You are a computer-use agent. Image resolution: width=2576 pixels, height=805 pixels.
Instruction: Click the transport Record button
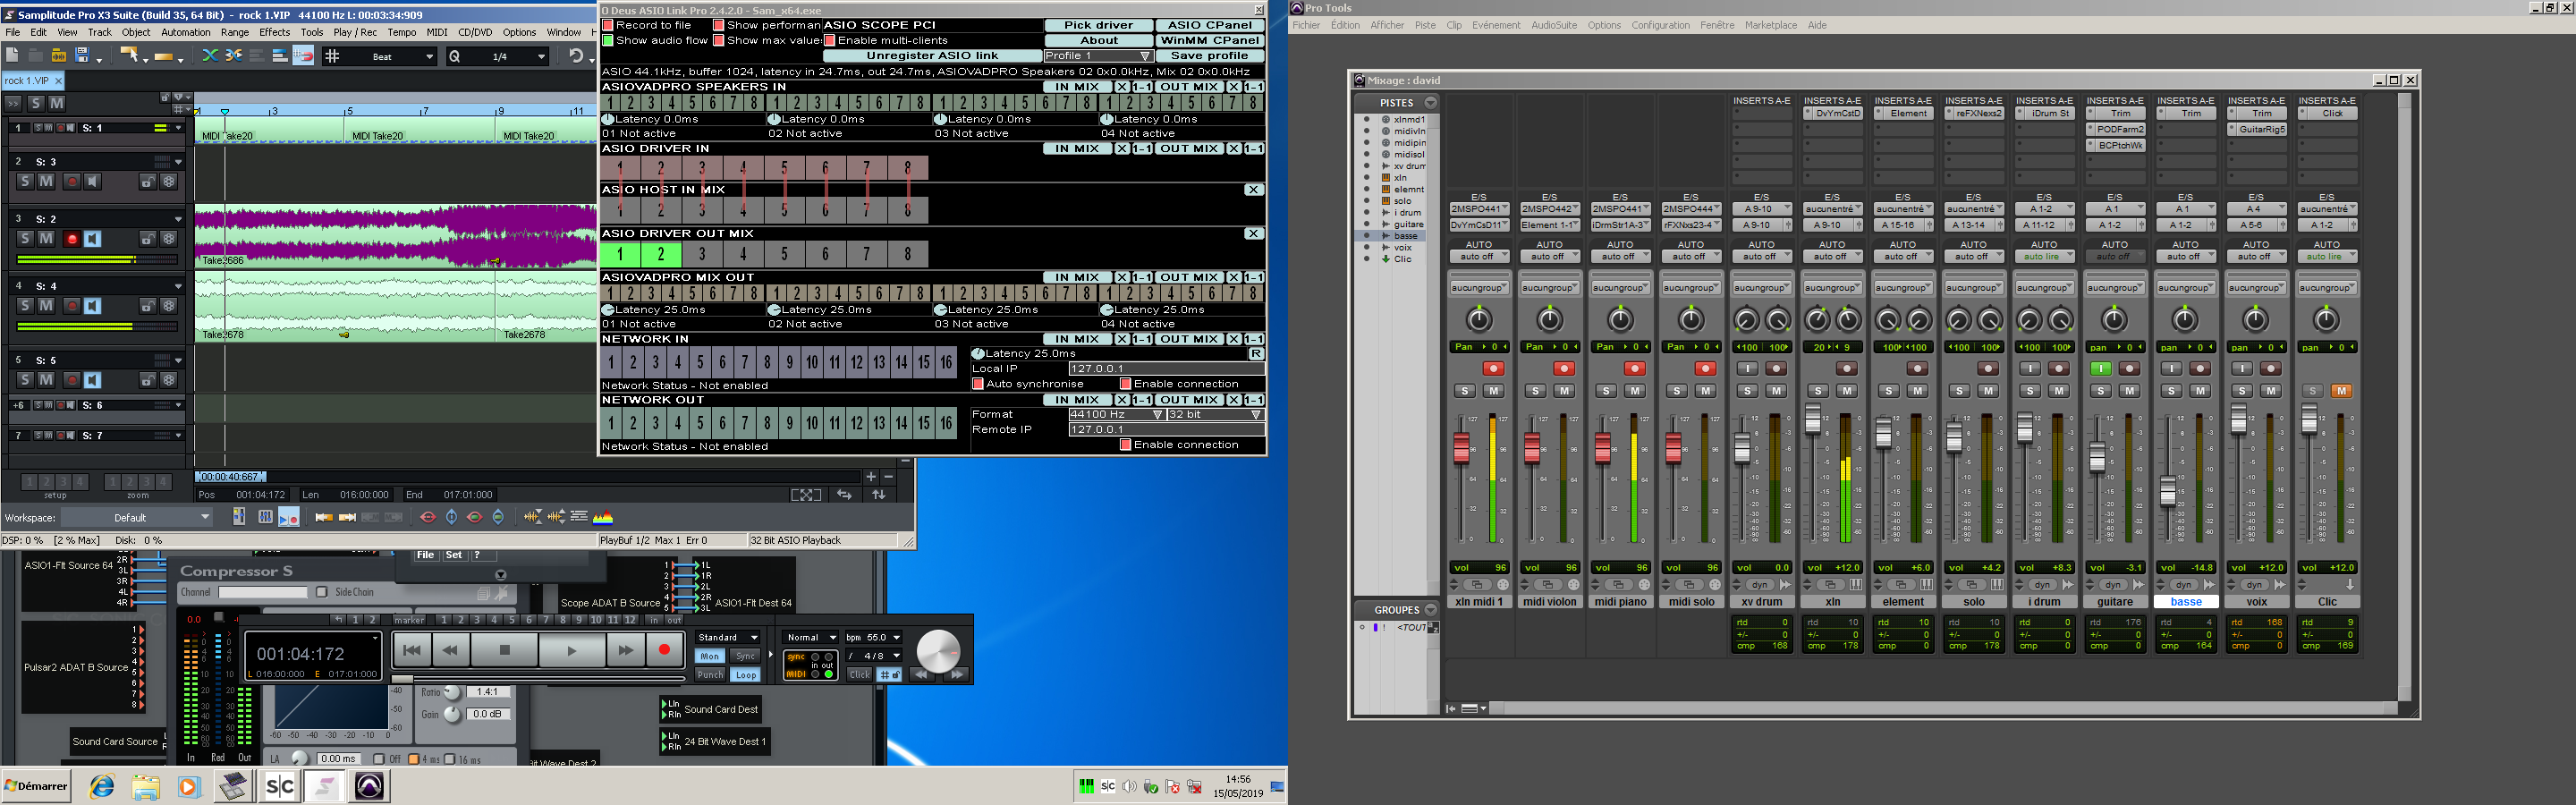click(663, 650)
